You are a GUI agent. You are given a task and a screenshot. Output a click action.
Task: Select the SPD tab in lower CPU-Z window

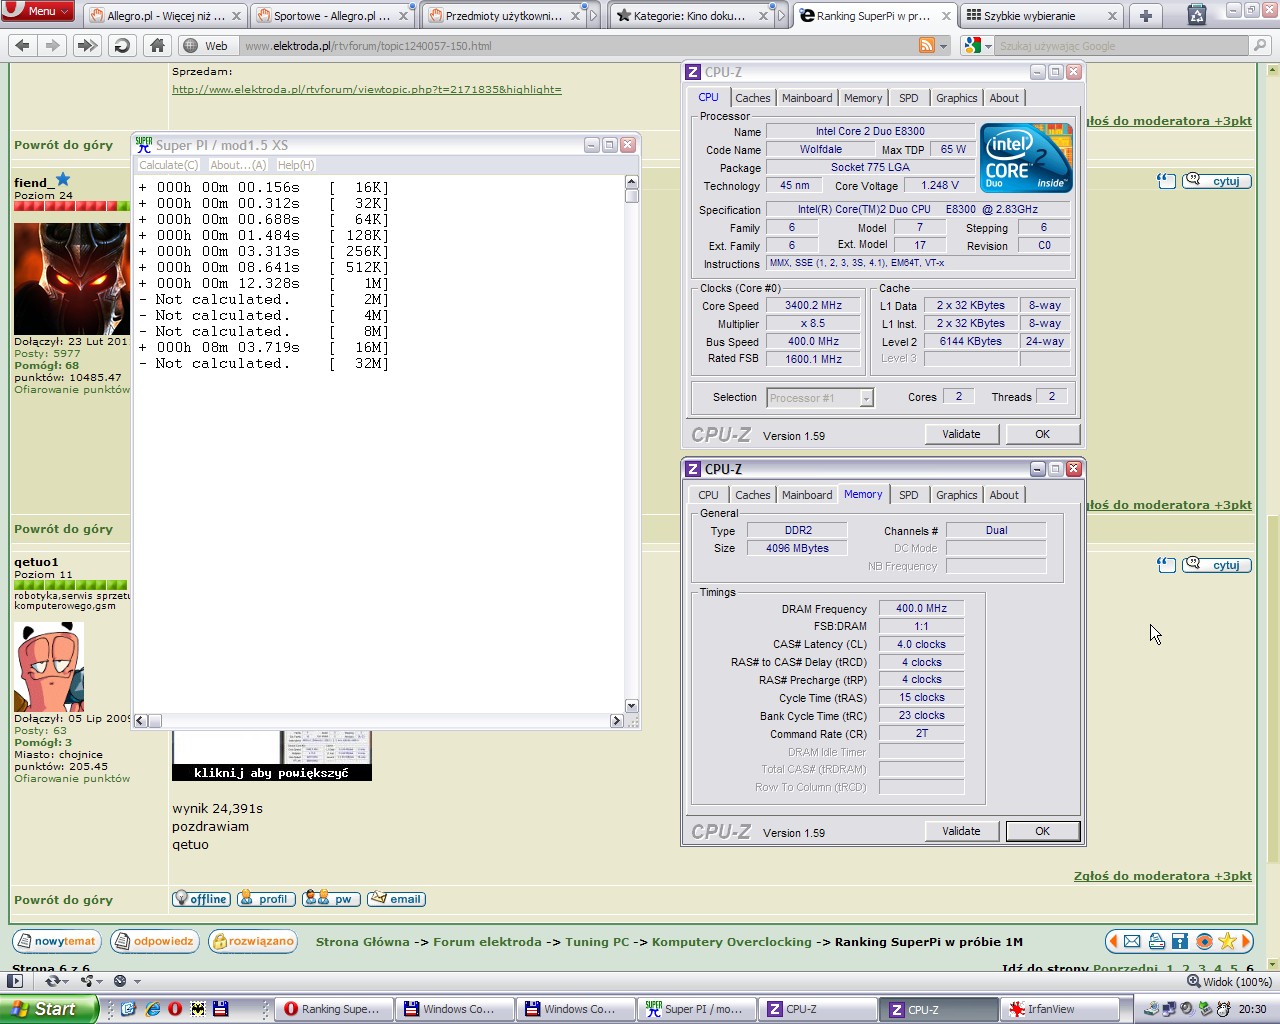pos(909,495)
